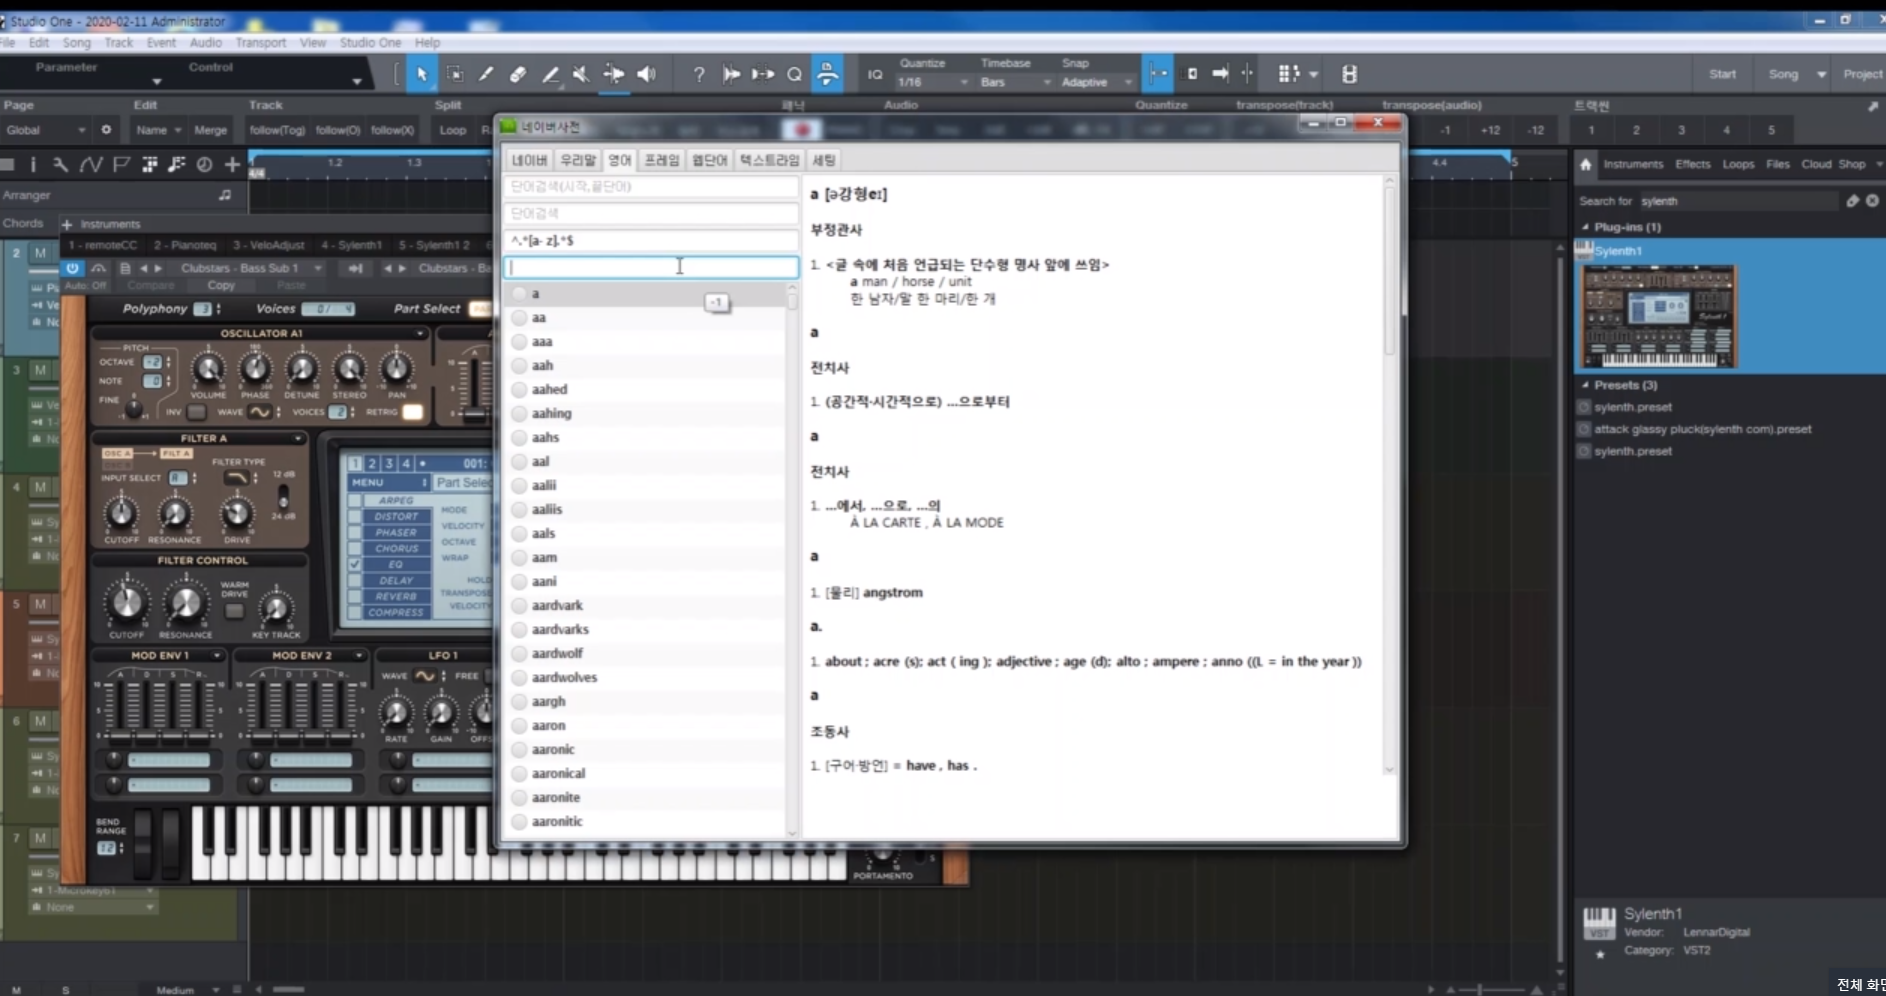The image size is (1886, 996).
Task: Open the Oscillator A1 menu arrow
Action: coord(419,333)
